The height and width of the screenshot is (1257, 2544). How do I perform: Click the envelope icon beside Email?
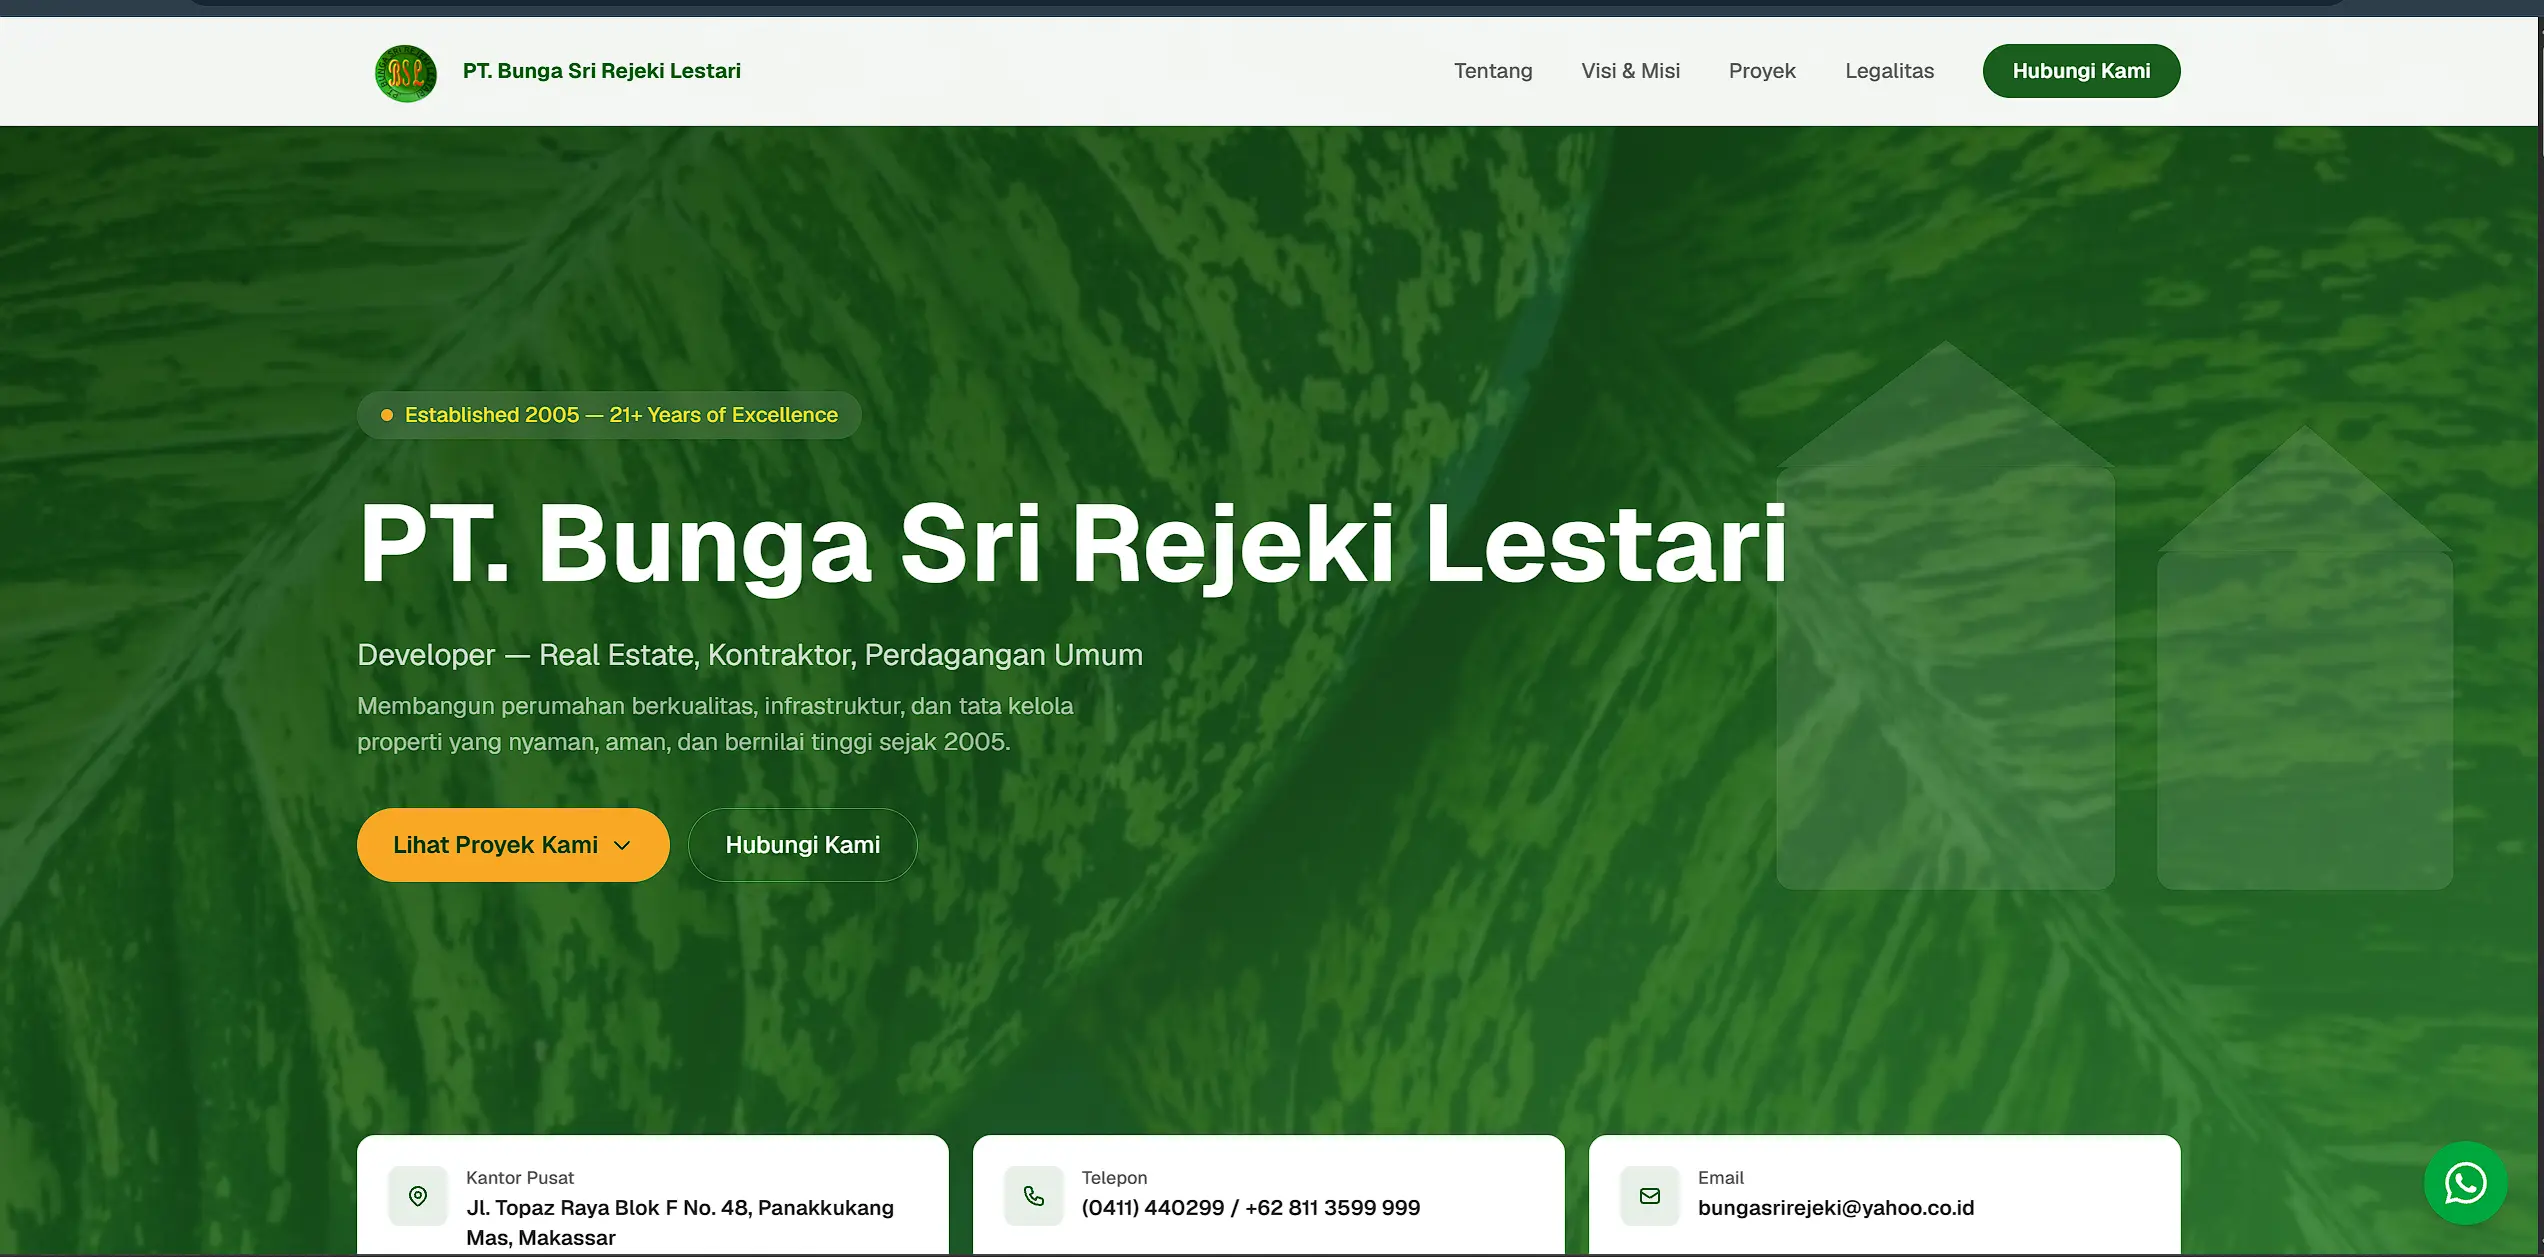pos(1650,1196)
